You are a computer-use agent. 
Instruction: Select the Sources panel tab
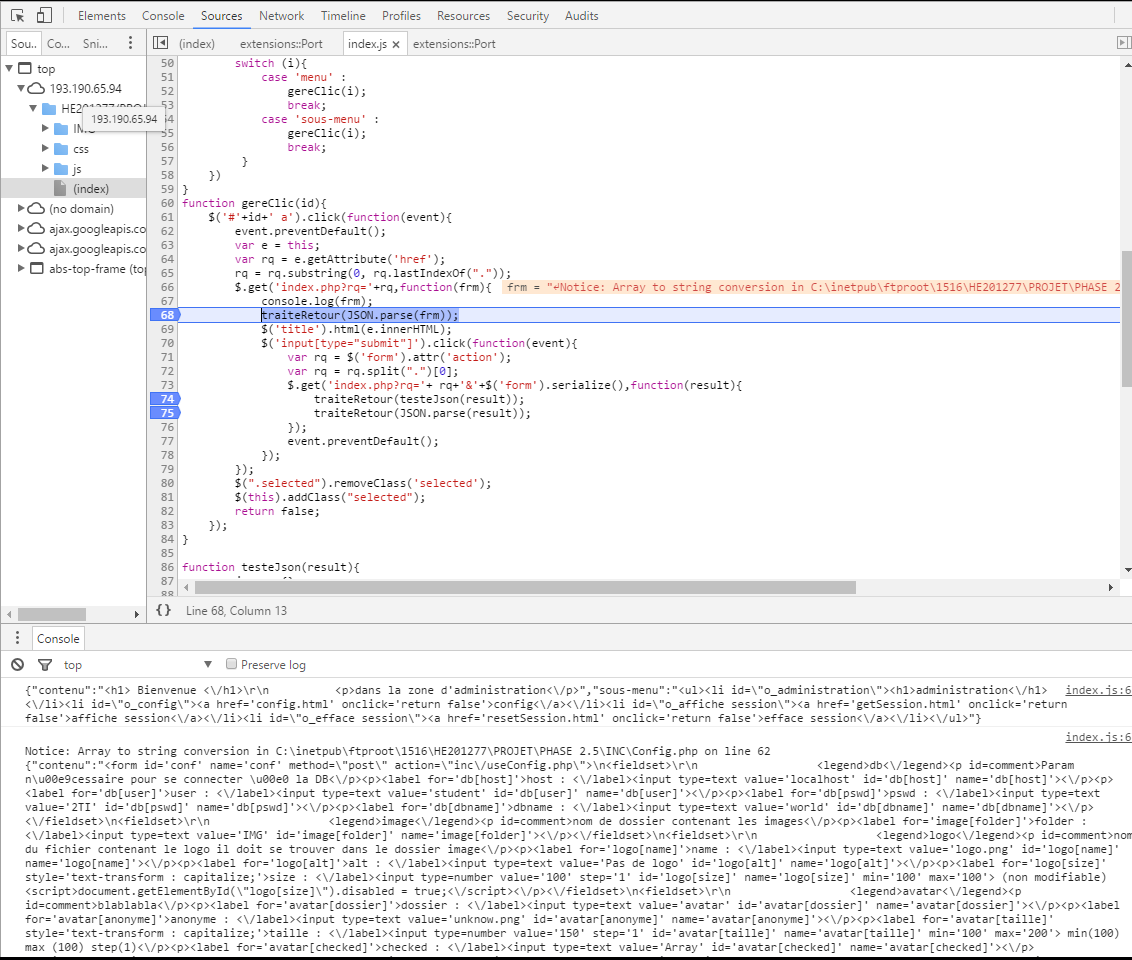coord(222,15)
